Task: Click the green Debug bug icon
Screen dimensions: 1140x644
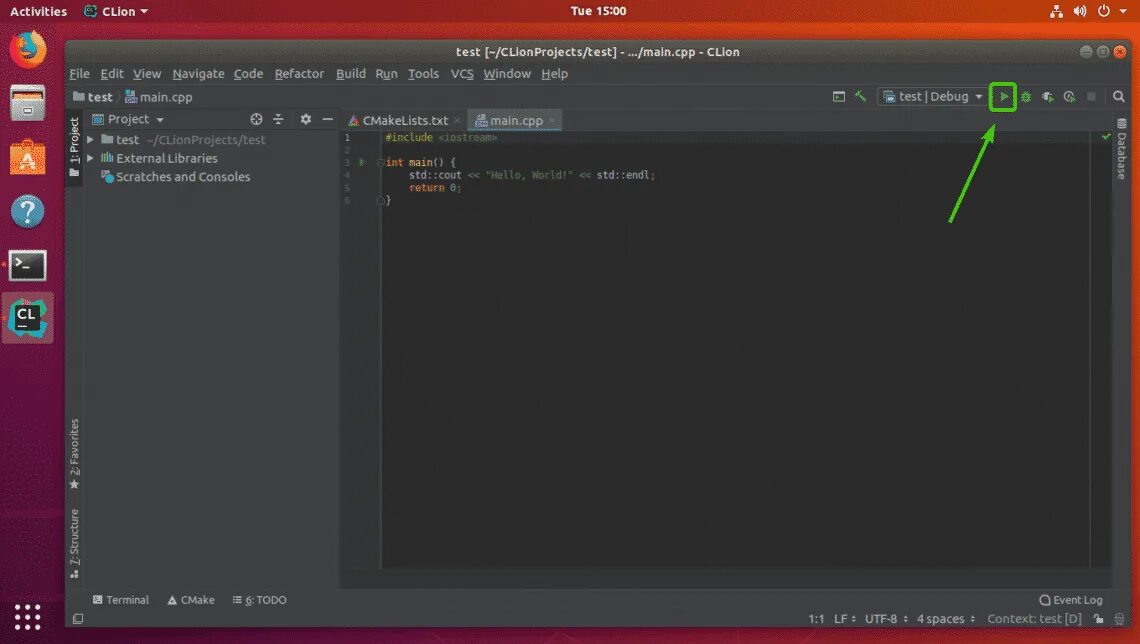Action: pyautogui.click(x=1026, y=97)
